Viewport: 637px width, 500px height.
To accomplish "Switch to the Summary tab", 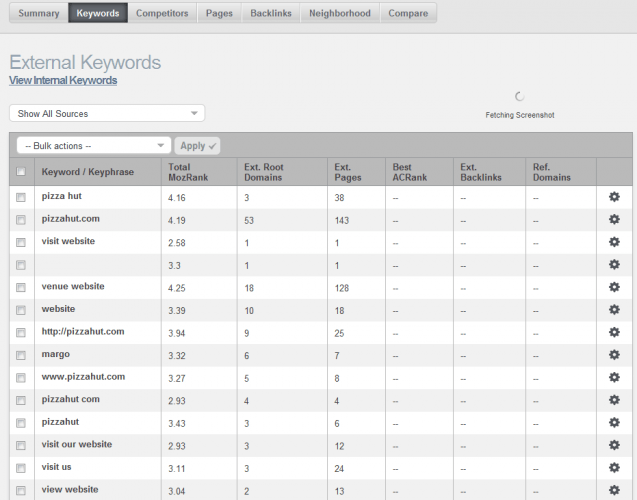I will (x=39, y=13).
